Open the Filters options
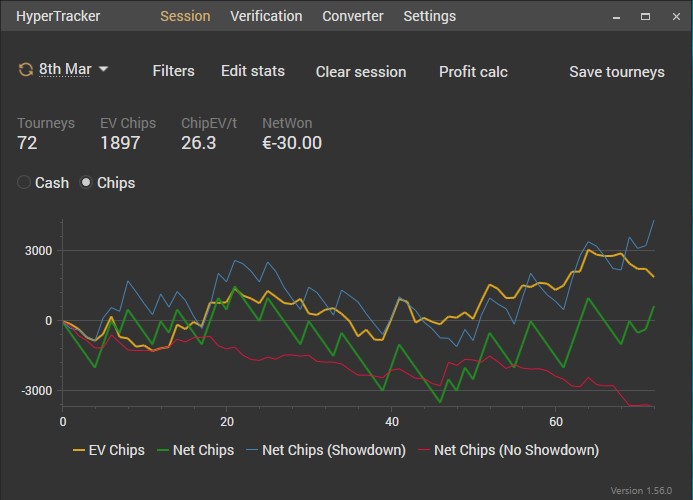 (x=173, y=71)
